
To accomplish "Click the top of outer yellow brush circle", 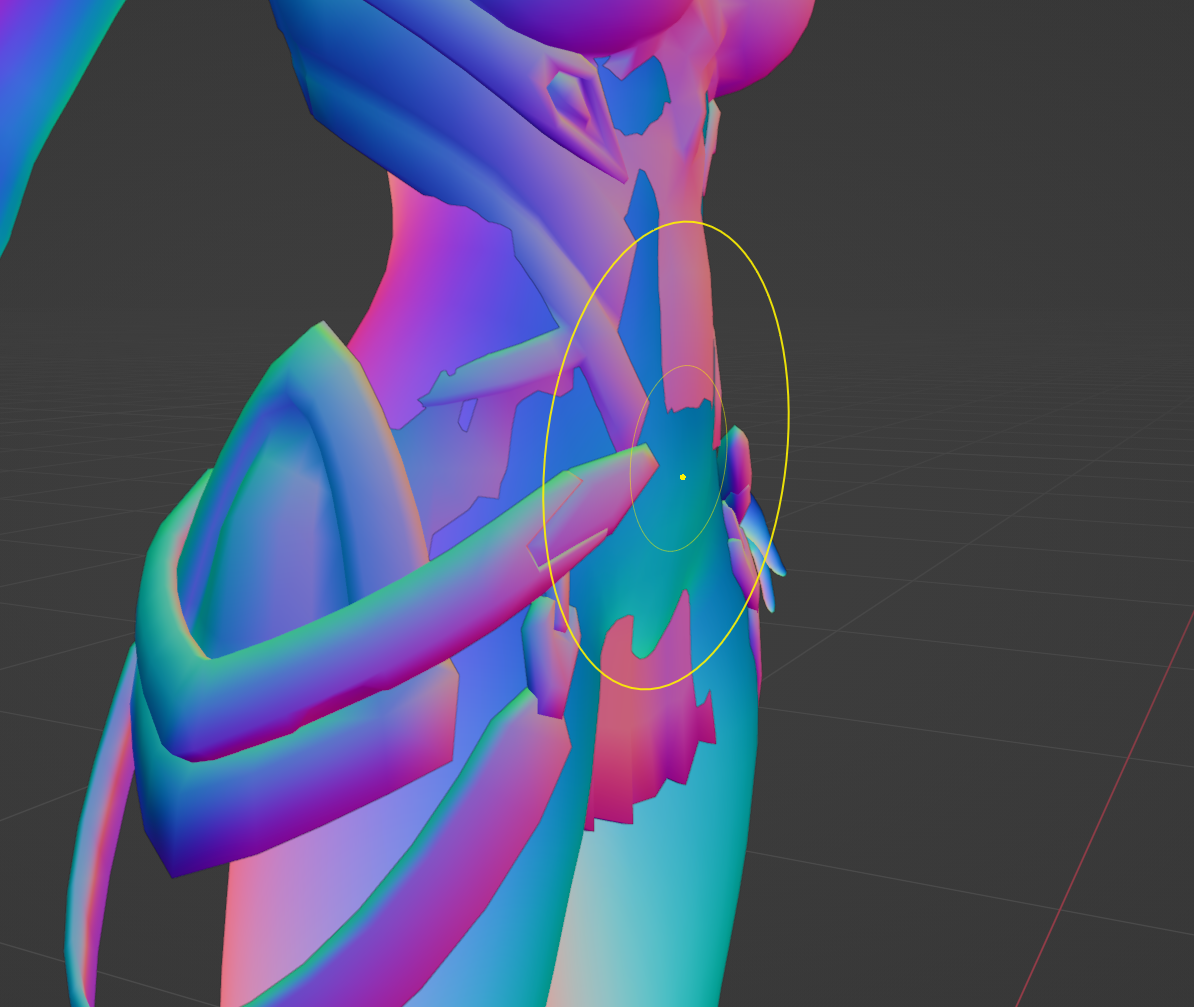I will pyautogui.click(x=685, y=222).
